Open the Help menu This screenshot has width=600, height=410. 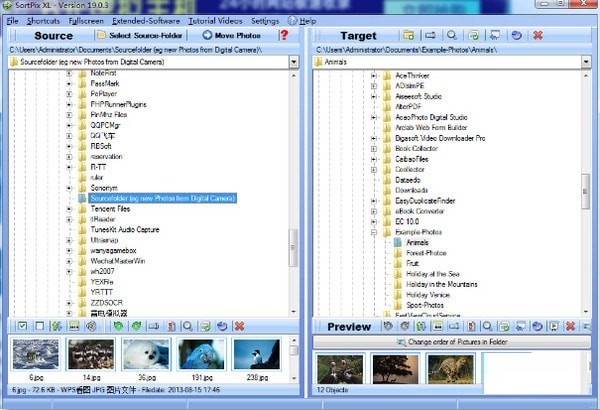click(x=302, y=21)
